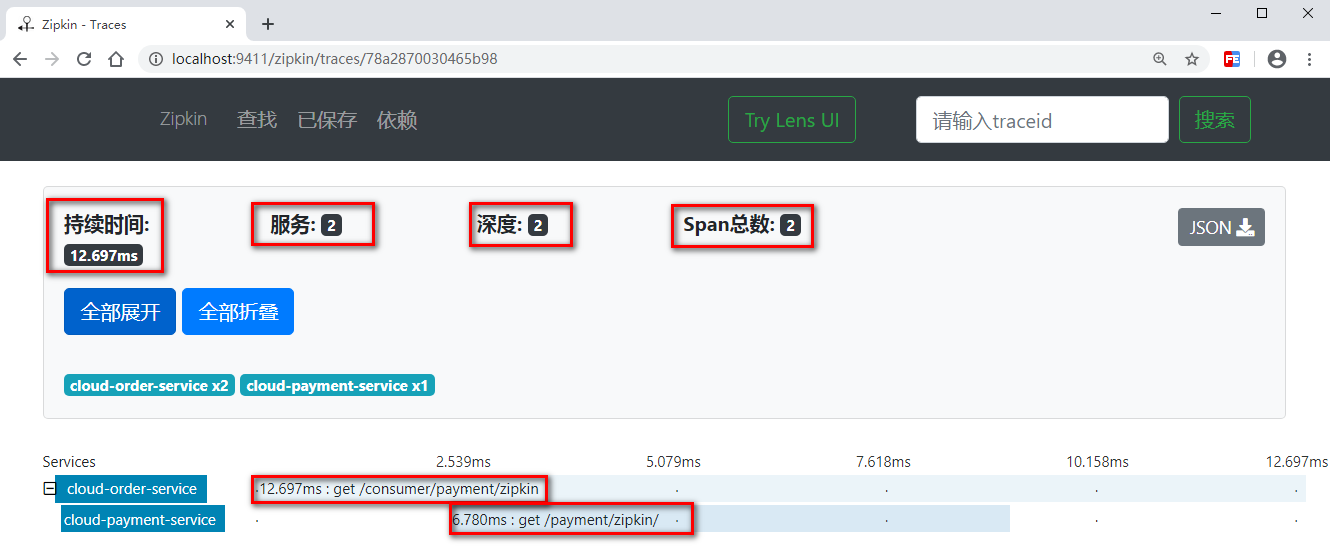Open the Zipkin home link
Image resolution: width=1330 pixels, height=548 pixels.
pos(183,119)
